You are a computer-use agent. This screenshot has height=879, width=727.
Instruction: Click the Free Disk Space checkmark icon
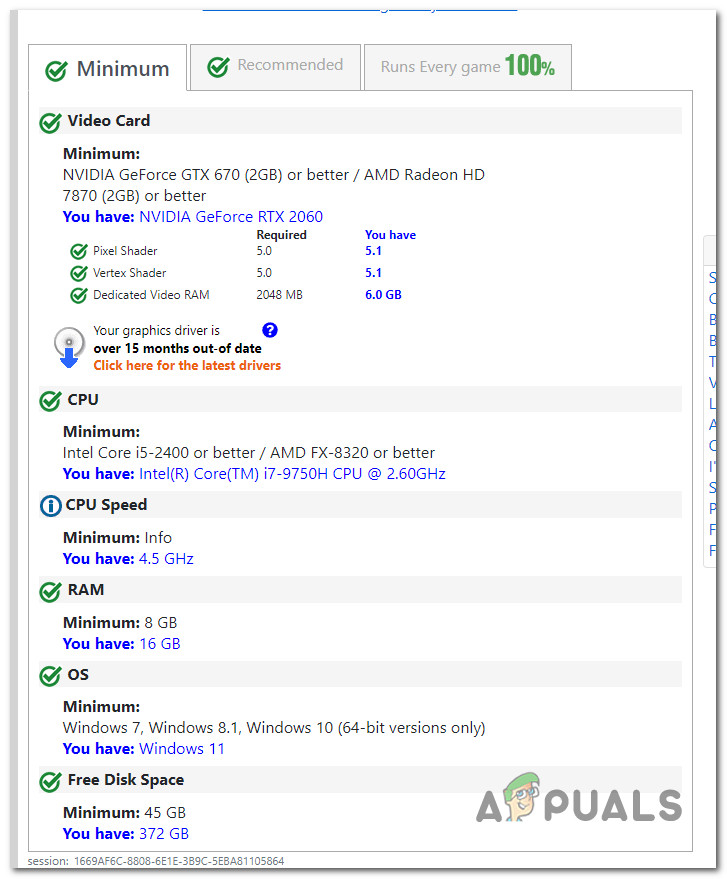pos(50,781)
